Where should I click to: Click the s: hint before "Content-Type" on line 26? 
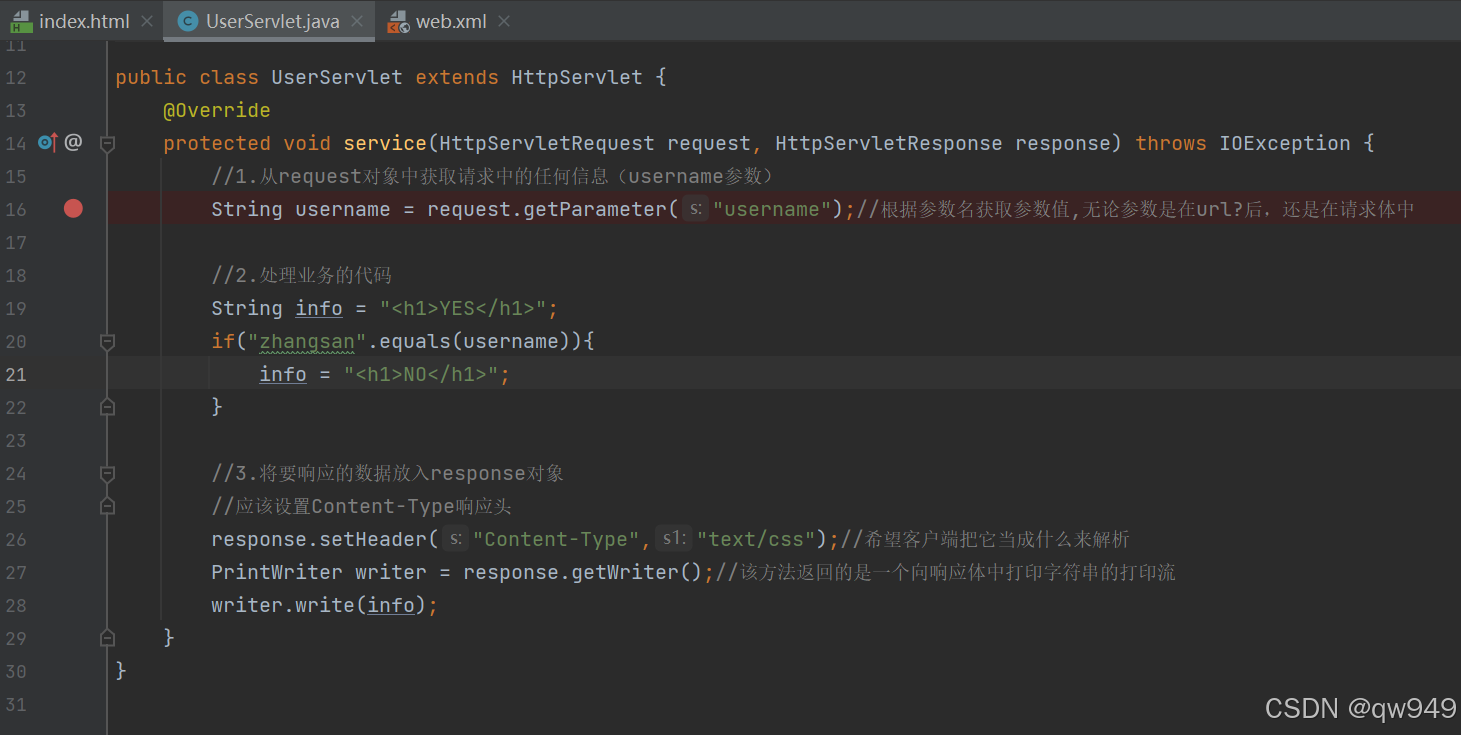(x=456, y=539)
